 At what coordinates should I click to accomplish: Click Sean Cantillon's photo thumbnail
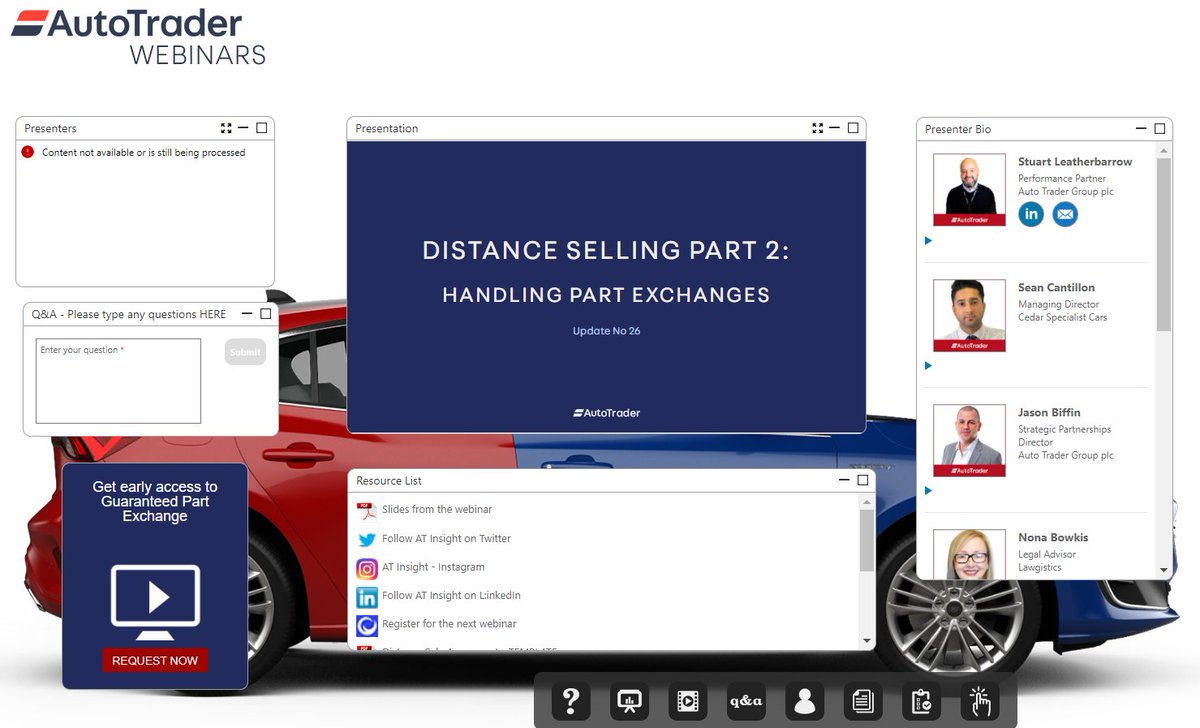coord(969,315)
